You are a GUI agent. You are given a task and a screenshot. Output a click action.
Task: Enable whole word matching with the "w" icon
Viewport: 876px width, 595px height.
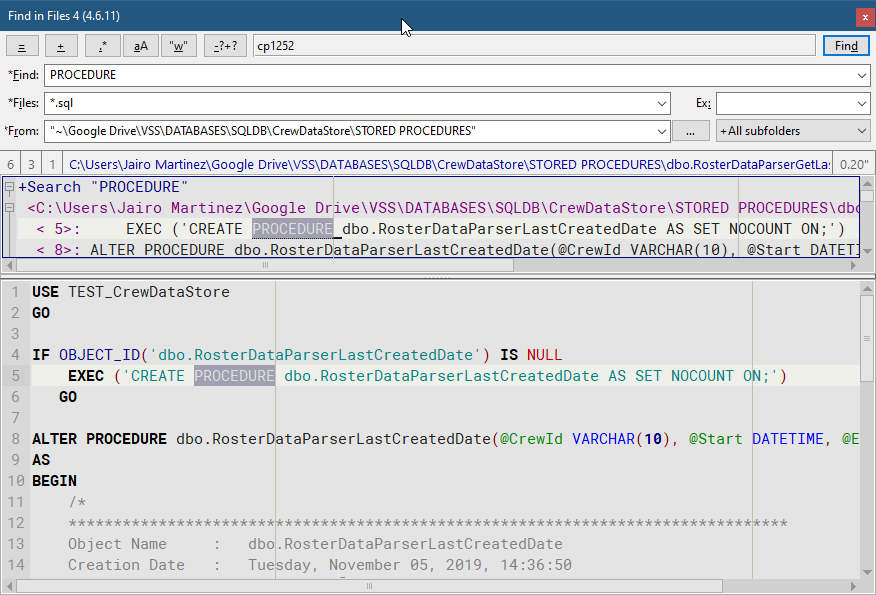(x=180, y=45)
